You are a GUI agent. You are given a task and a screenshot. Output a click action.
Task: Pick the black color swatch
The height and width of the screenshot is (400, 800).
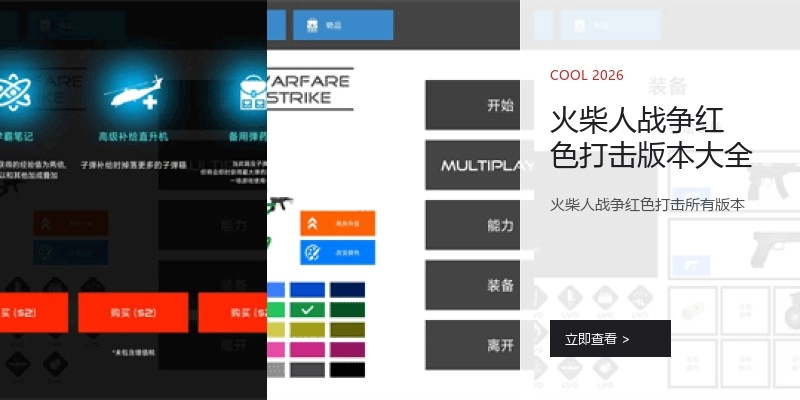click(x=347, y=370)
